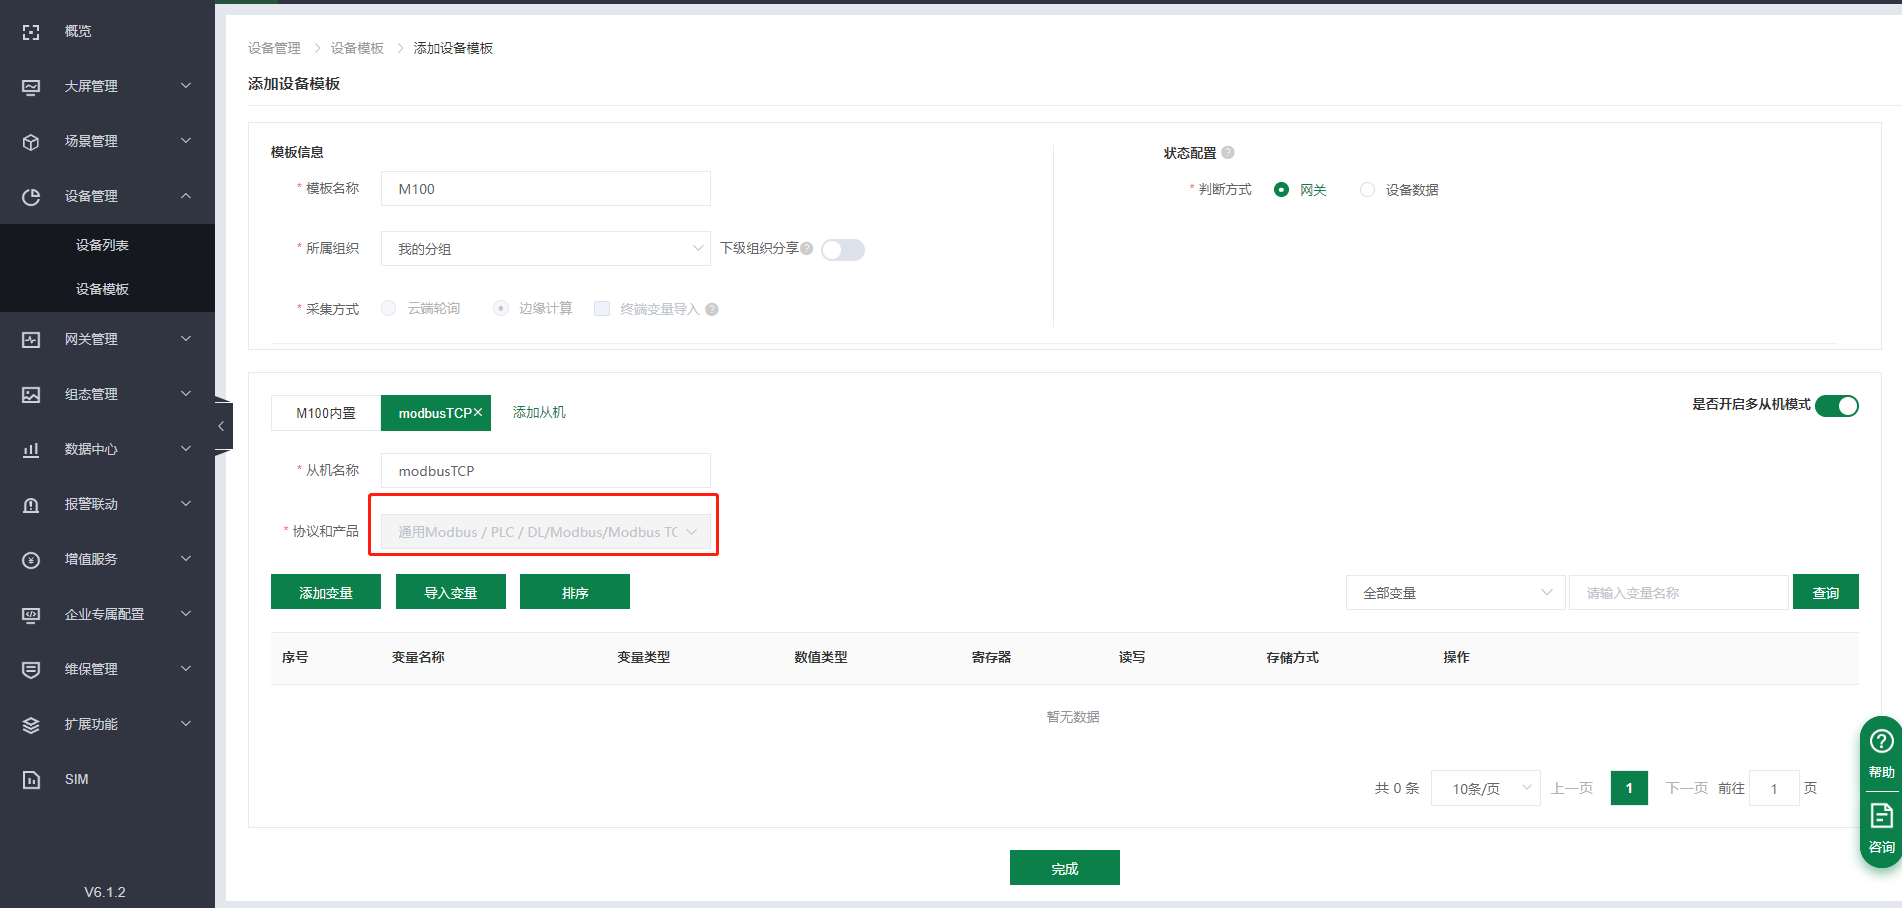This screenshot has width=1902, height=908.
Task: Click the 网关管理 sidebar icon
Action: click(31, 340)
